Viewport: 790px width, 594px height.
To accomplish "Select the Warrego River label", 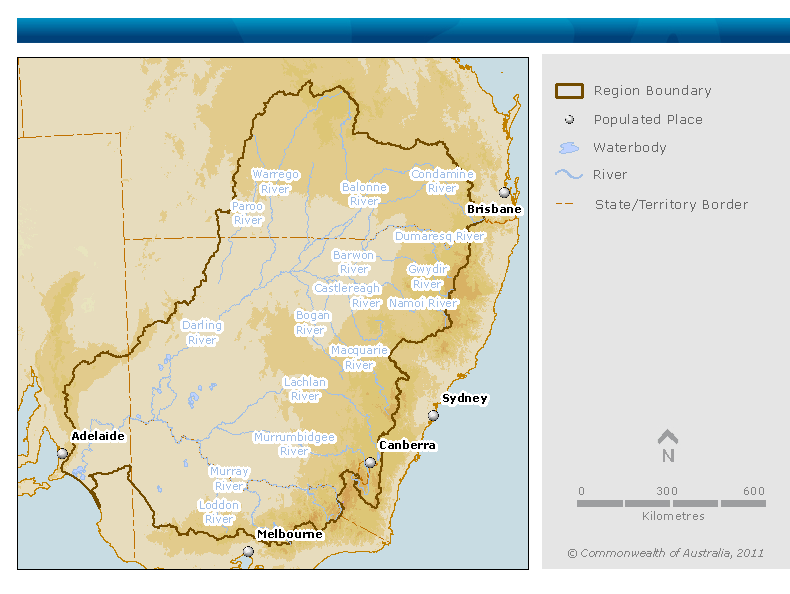I will [x=275, y=182].
